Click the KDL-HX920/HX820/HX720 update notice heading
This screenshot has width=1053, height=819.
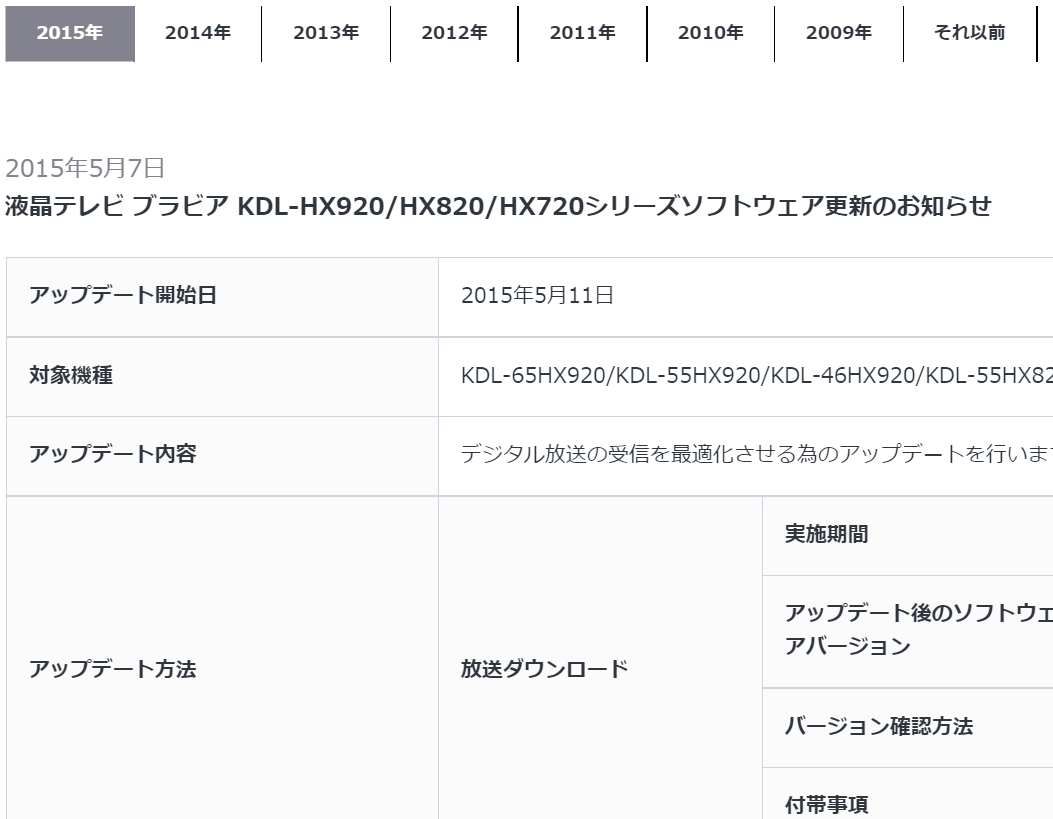(498, 206)
